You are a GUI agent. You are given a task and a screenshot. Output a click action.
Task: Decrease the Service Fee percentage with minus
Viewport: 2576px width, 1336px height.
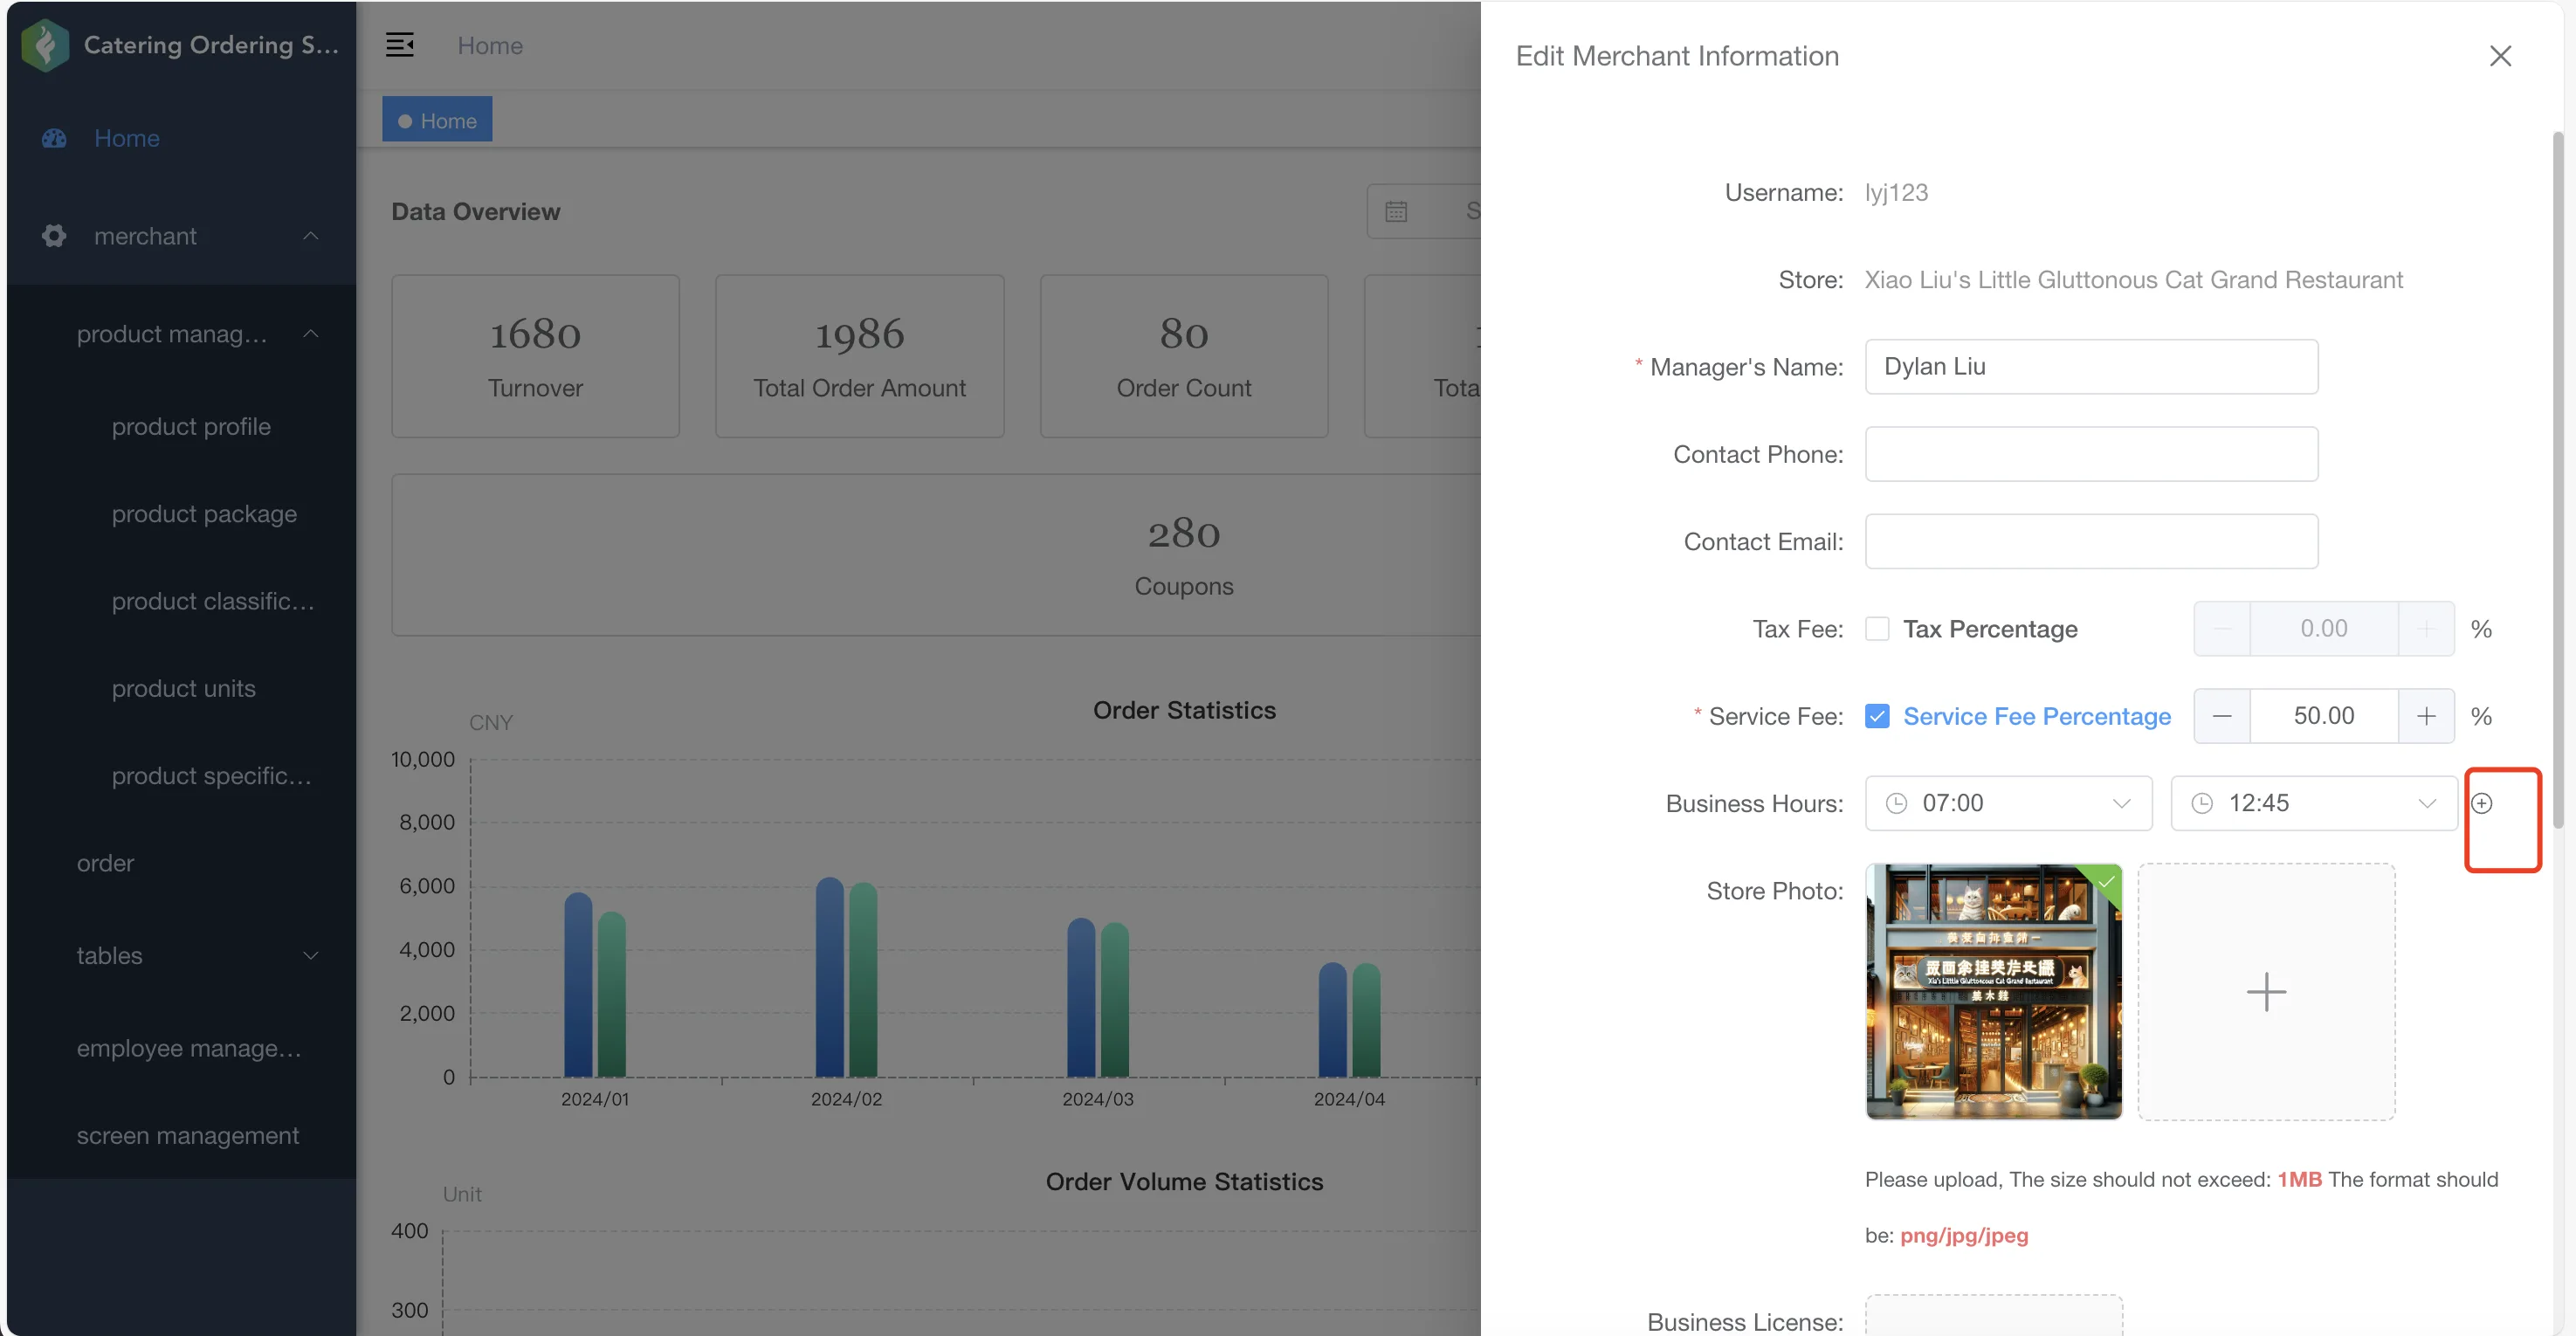pyautogui.click(x=2222, y=716)
